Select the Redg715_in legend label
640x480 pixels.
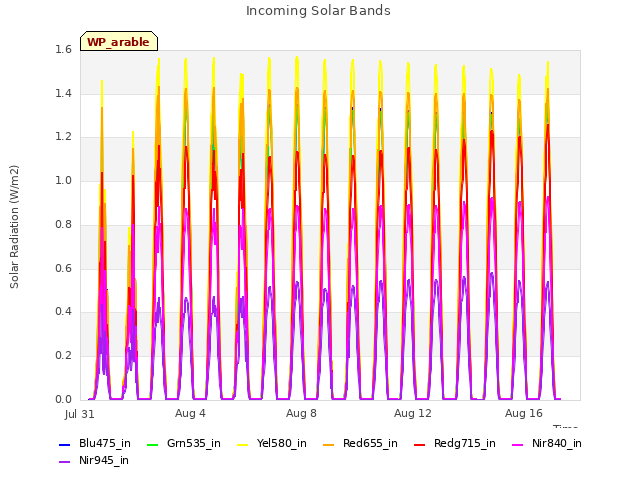[465, 444]
